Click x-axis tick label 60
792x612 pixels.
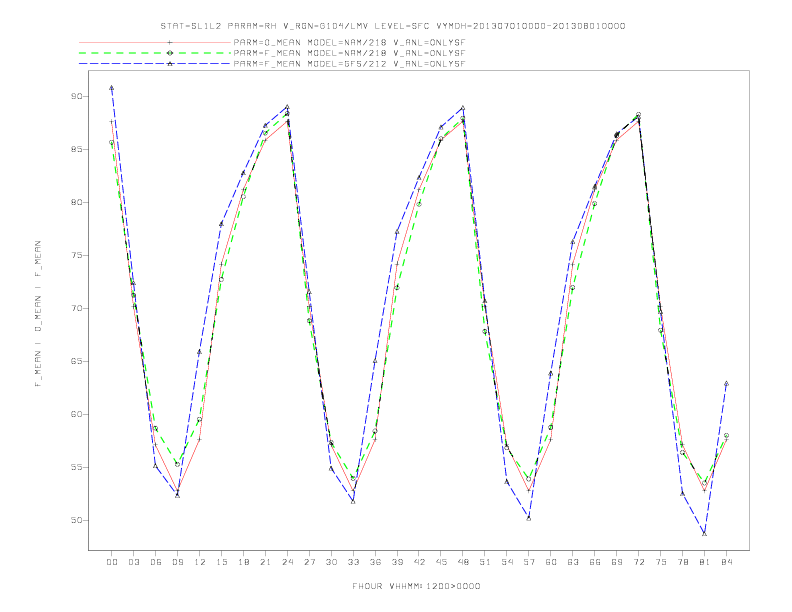coord(551,562)
